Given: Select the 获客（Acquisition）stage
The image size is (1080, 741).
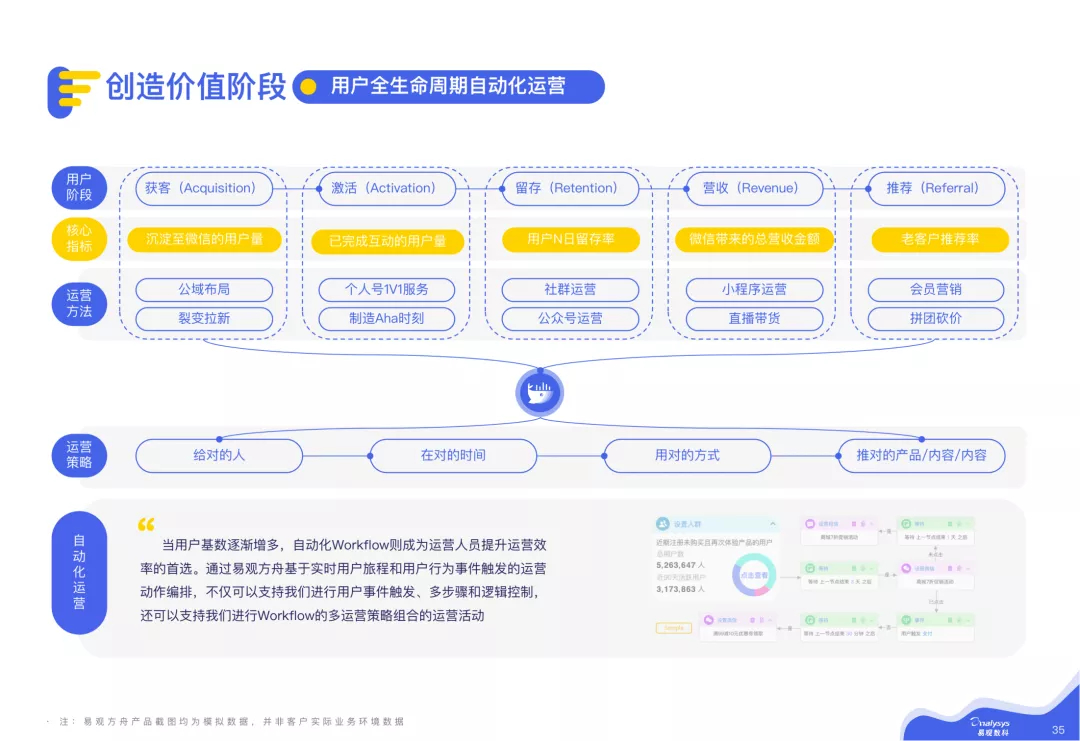Looking at the screenshot, I should (x=203, y=188).
